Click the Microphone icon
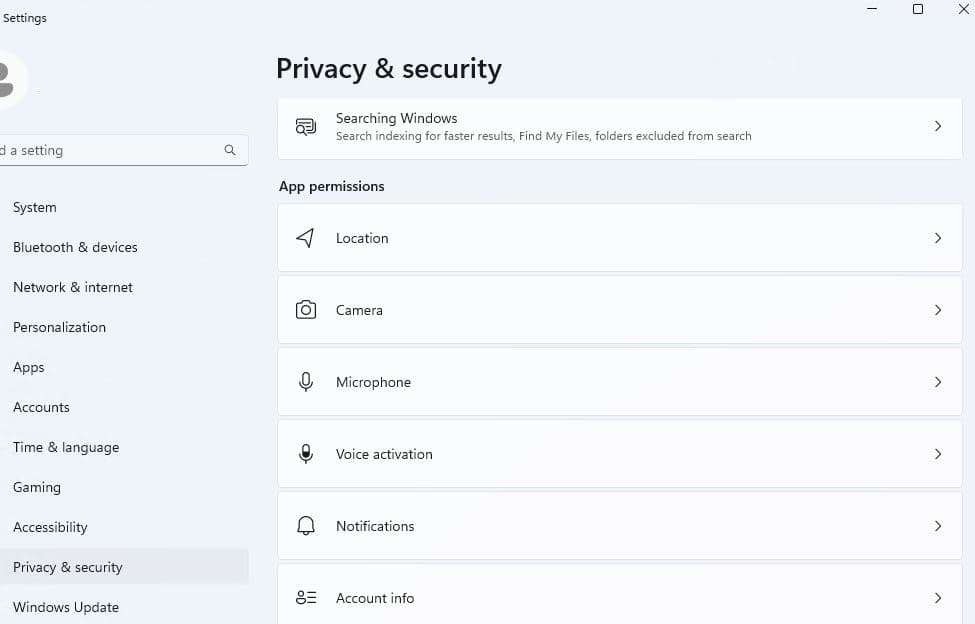 (306, 382)
